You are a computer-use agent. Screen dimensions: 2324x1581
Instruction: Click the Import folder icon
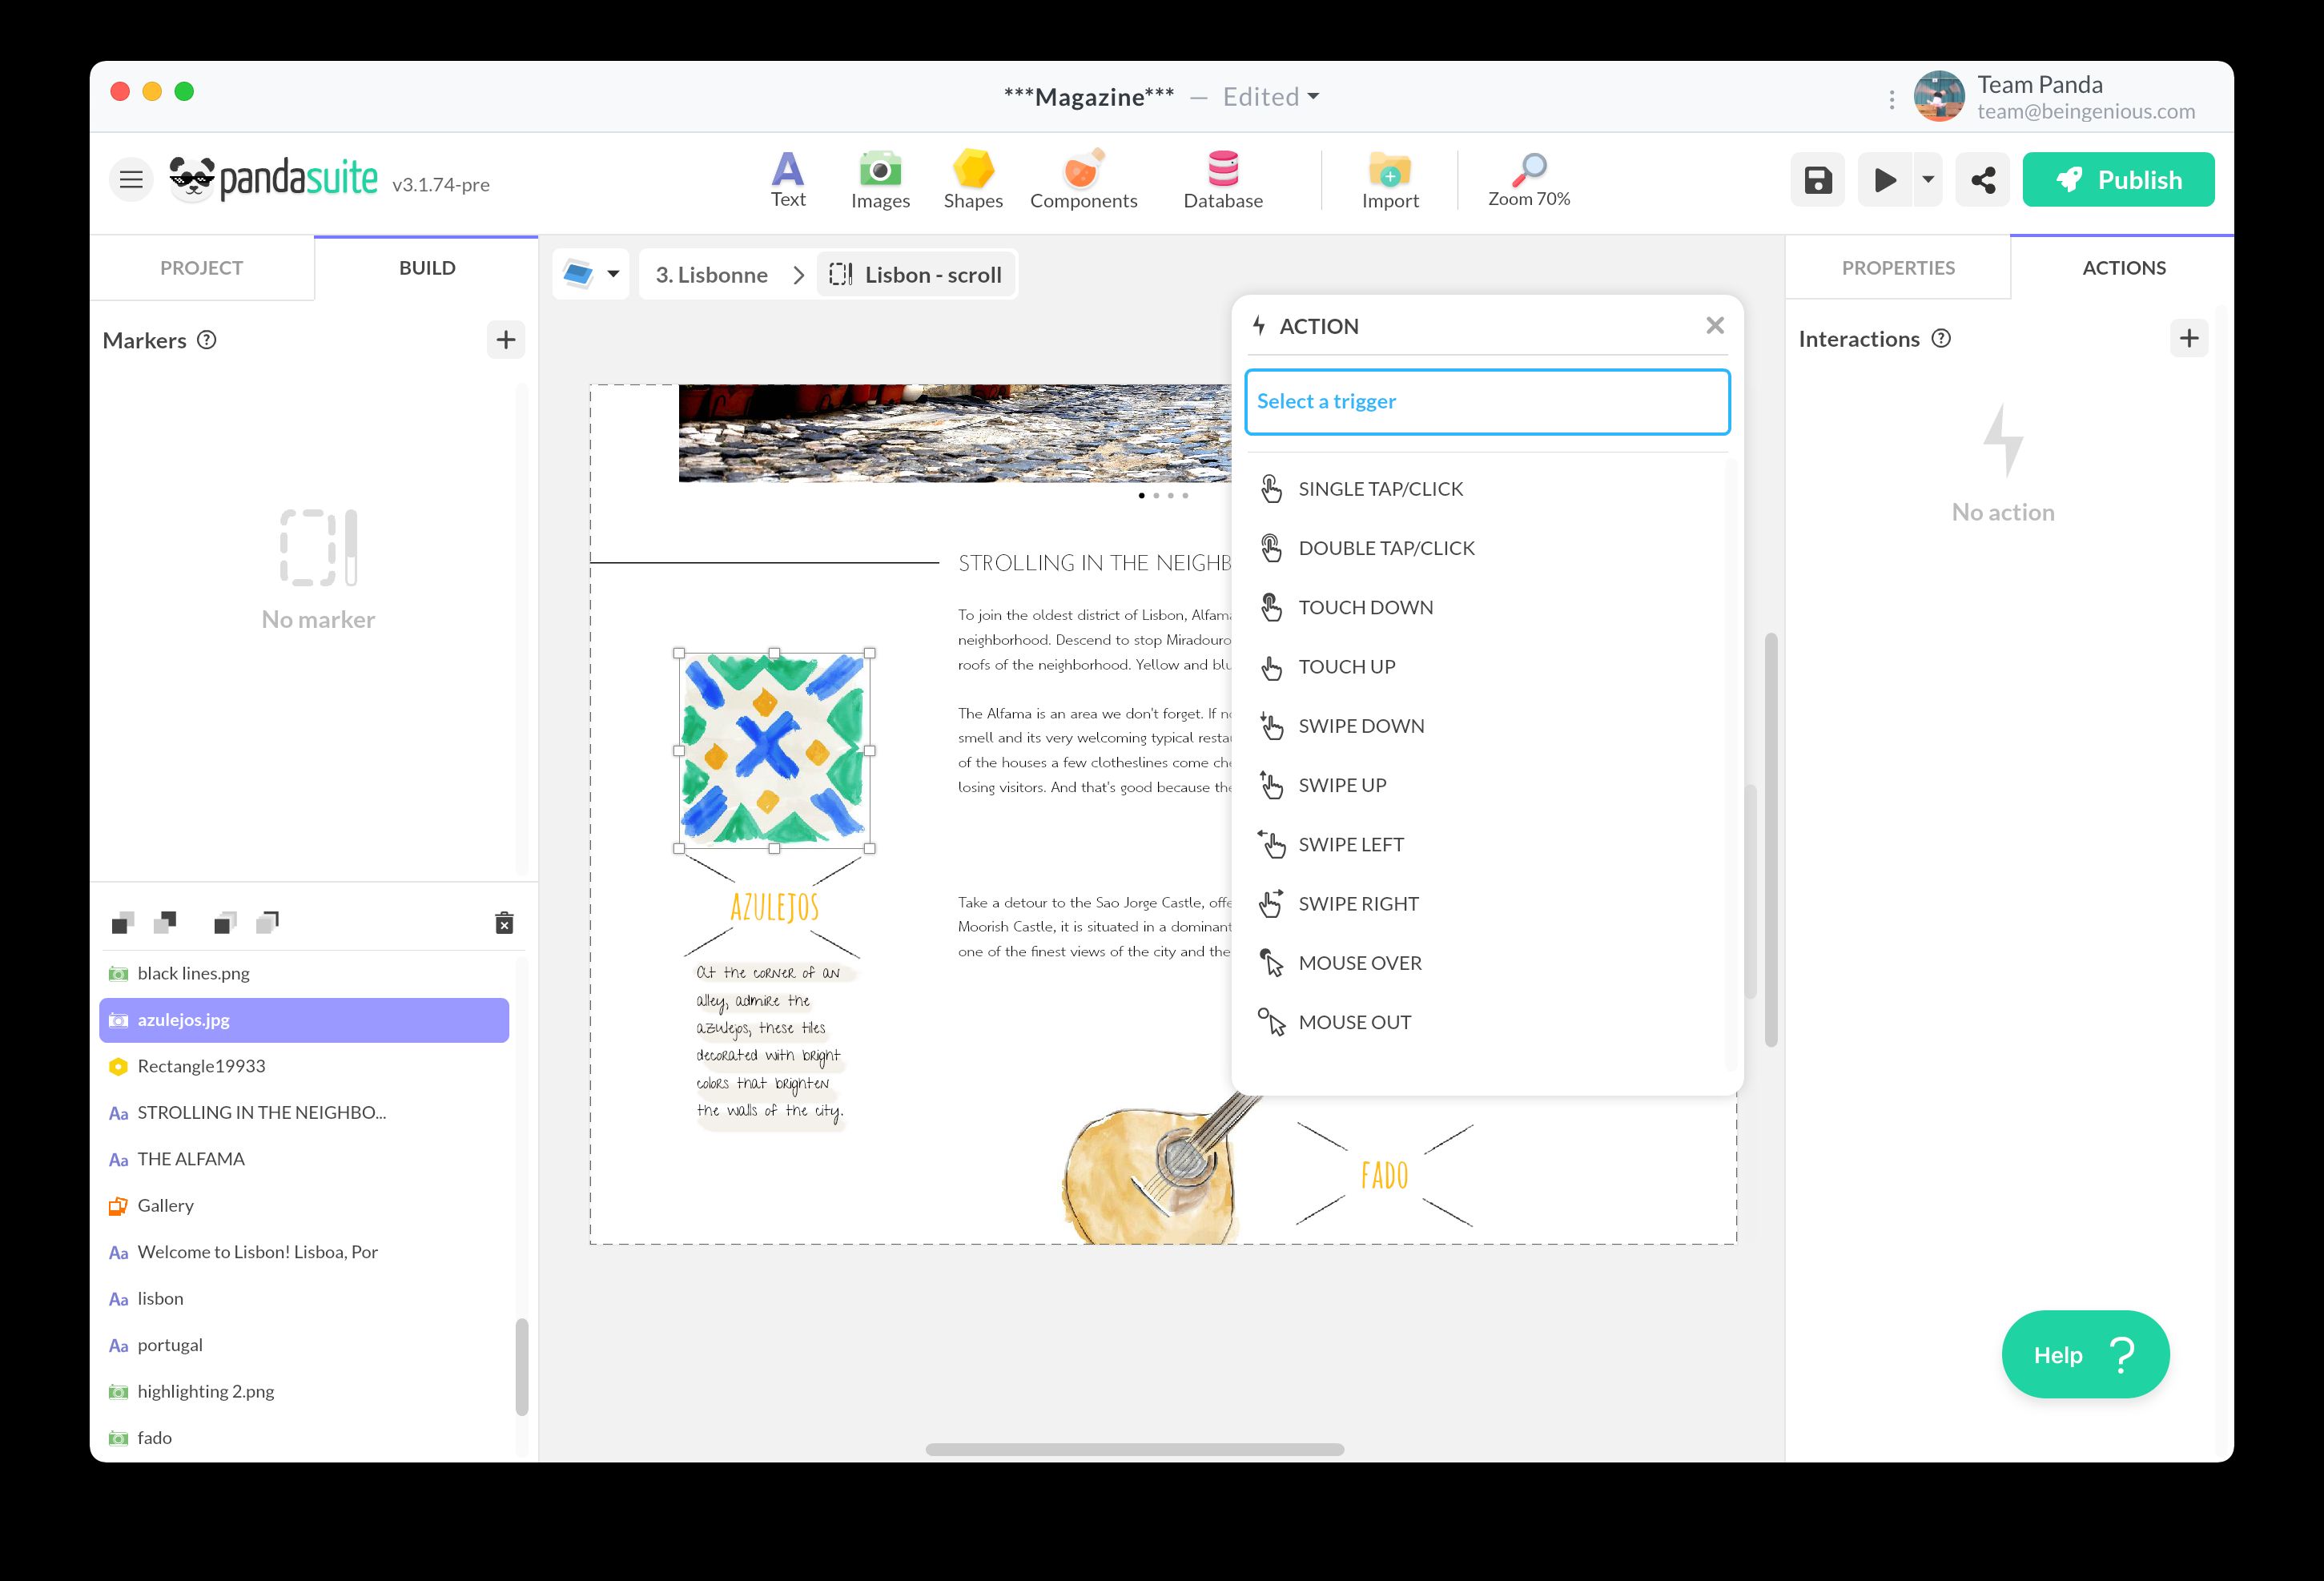1389,170
